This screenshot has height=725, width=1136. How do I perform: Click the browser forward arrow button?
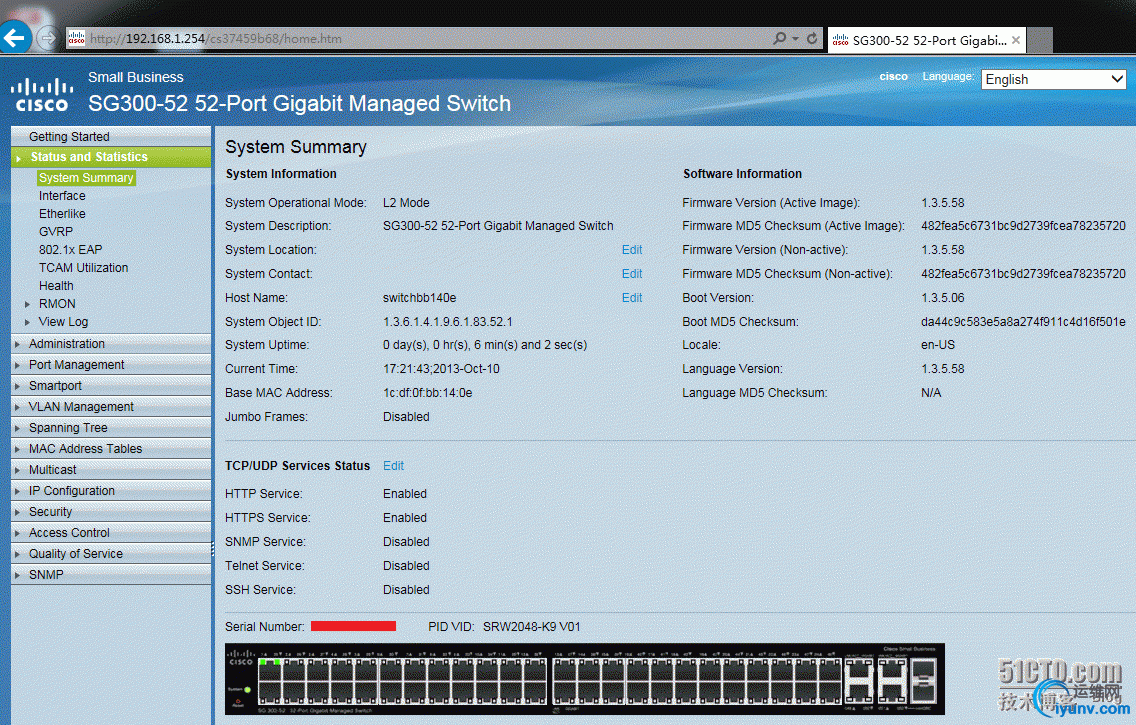coord(47,38)
